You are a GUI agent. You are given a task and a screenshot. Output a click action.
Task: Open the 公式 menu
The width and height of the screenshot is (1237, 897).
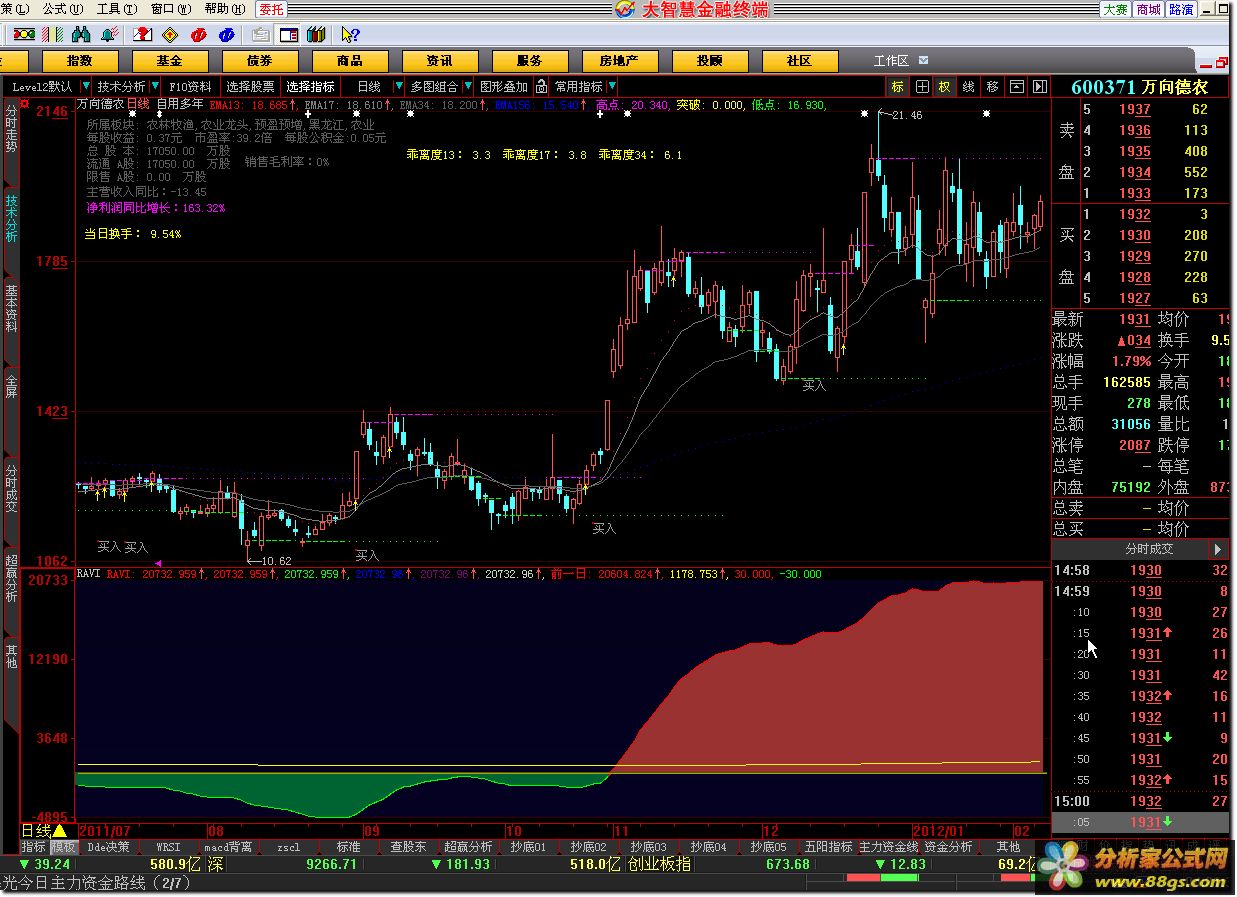click(61, 8)
